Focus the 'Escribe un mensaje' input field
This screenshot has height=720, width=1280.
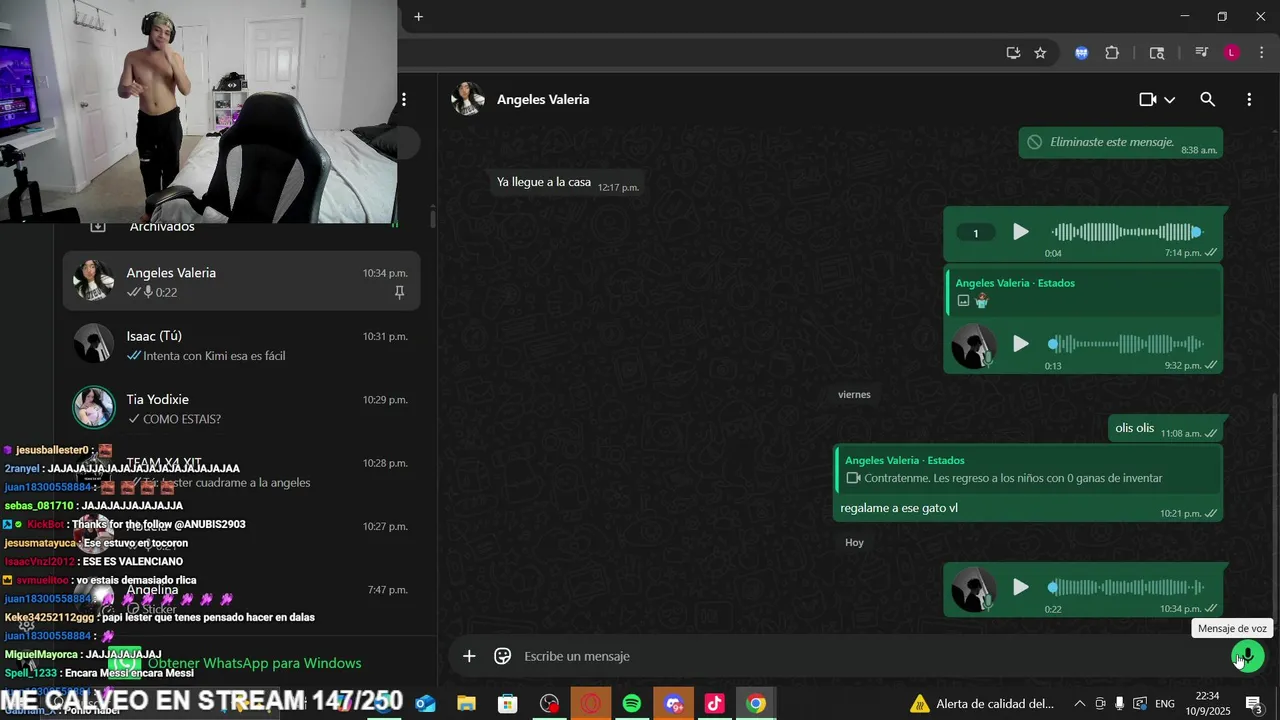[868, 656]
